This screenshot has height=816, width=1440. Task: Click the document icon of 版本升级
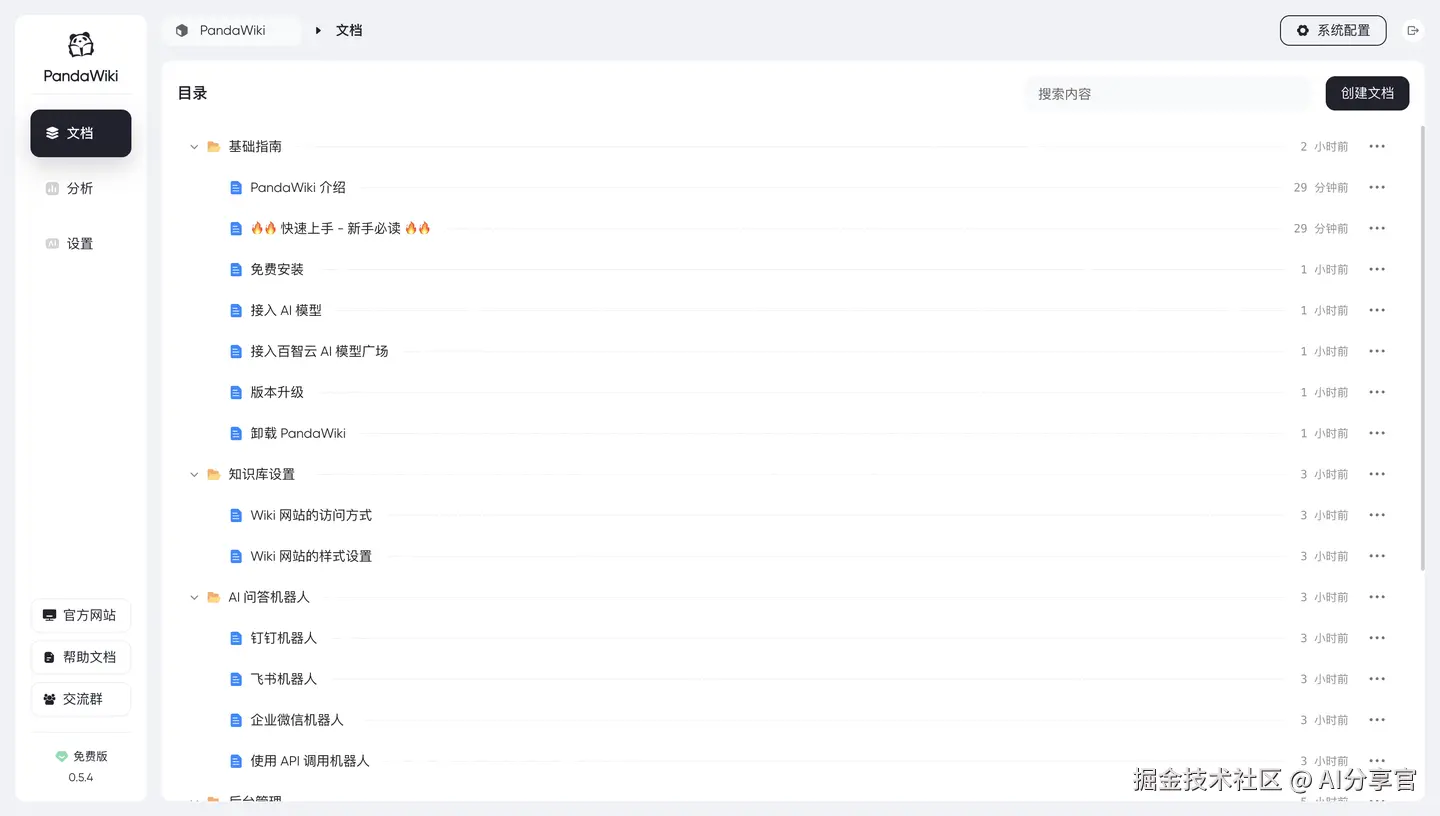(x=236, y=393)
